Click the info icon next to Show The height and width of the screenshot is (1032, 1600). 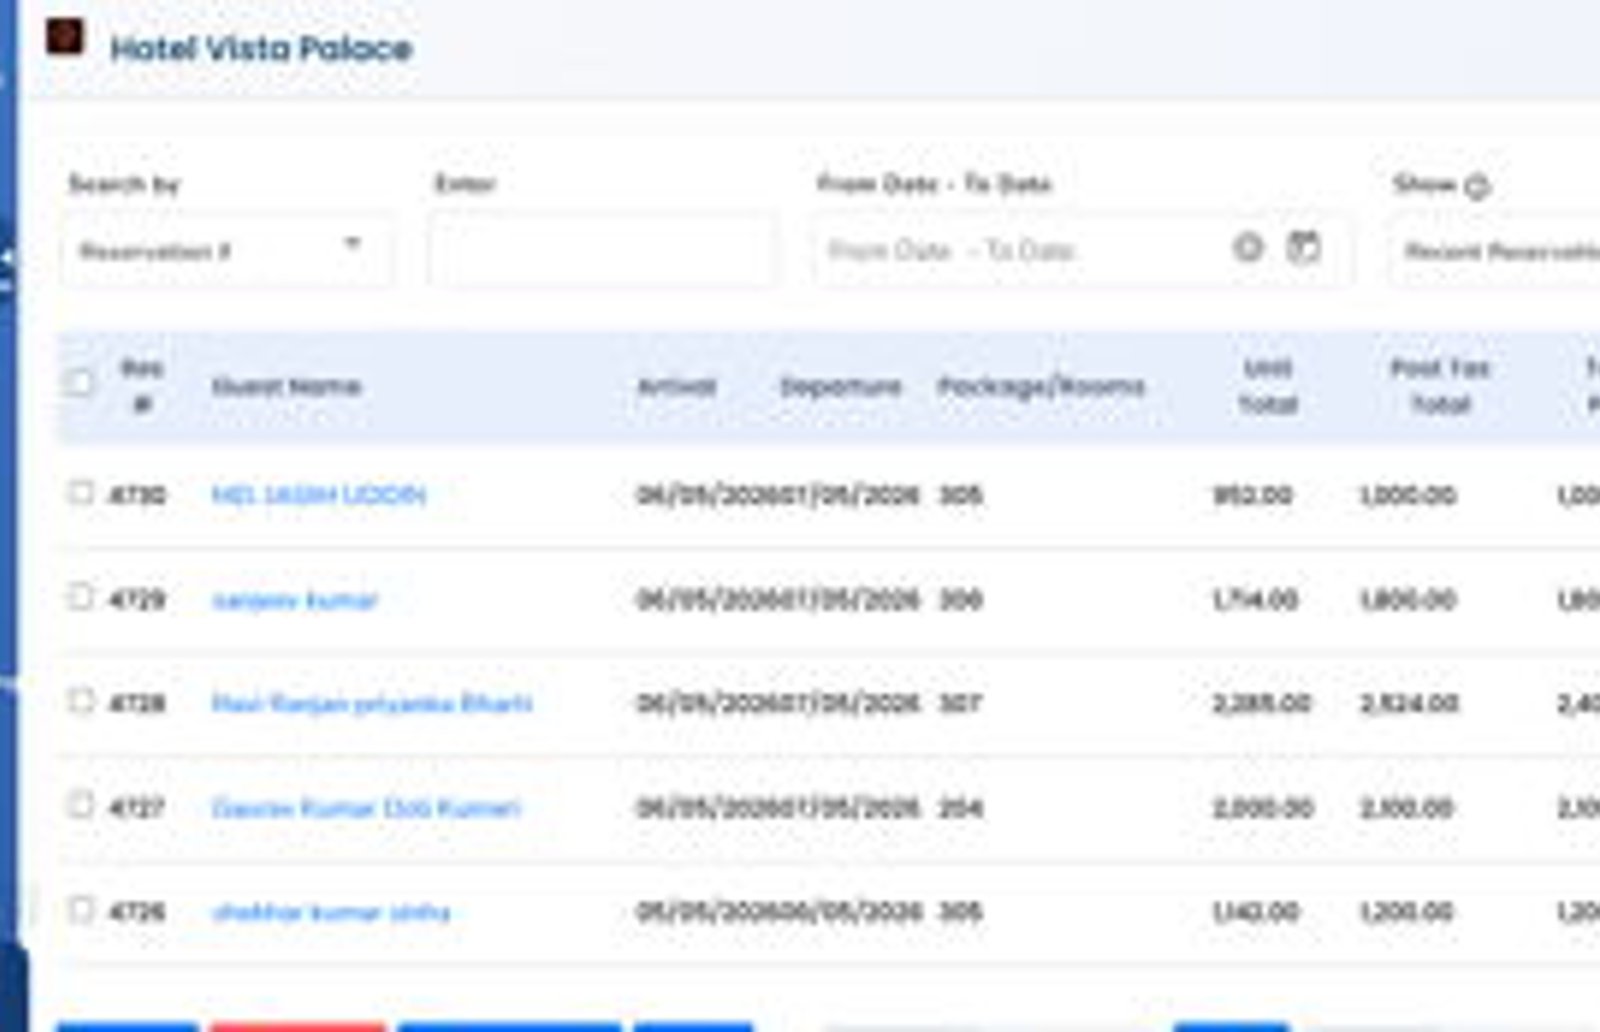(1477, 186)
